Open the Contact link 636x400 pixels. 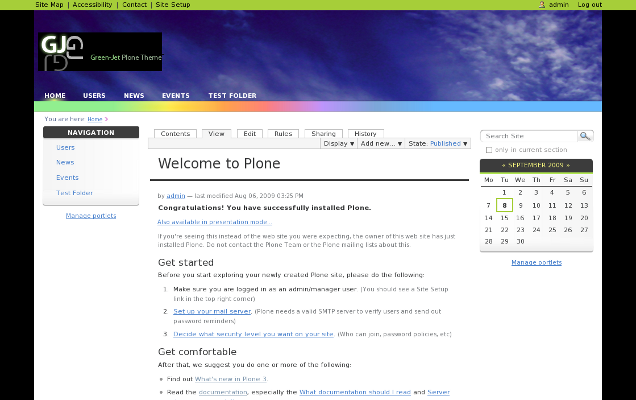[135, 4]
